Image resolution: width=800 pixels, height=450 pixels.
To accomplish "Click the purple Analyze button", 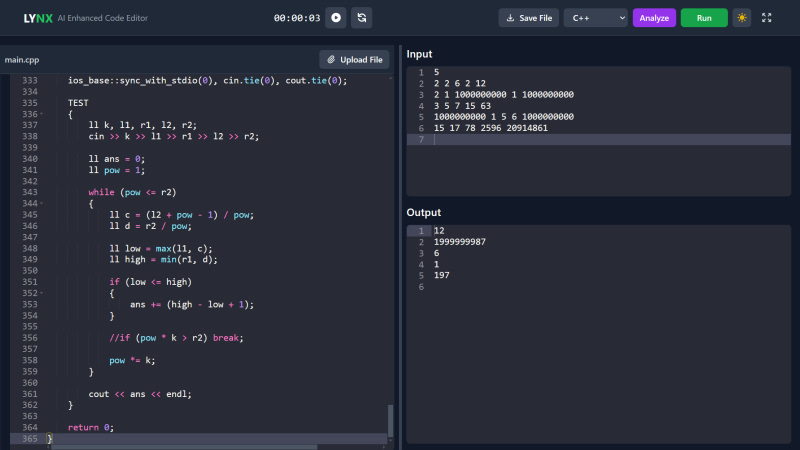I will click(654, 18).
